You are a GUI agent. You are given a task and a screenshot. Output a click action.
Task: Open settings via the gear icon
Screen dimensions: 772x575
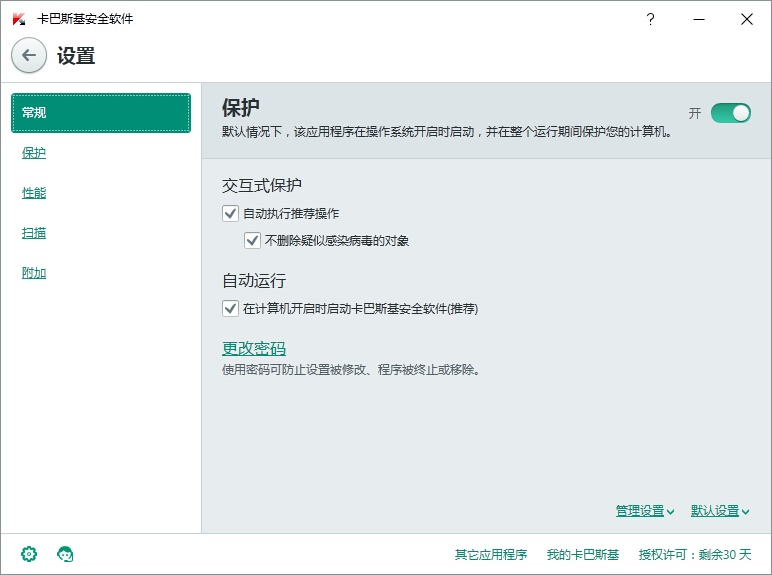pos(29,554)
